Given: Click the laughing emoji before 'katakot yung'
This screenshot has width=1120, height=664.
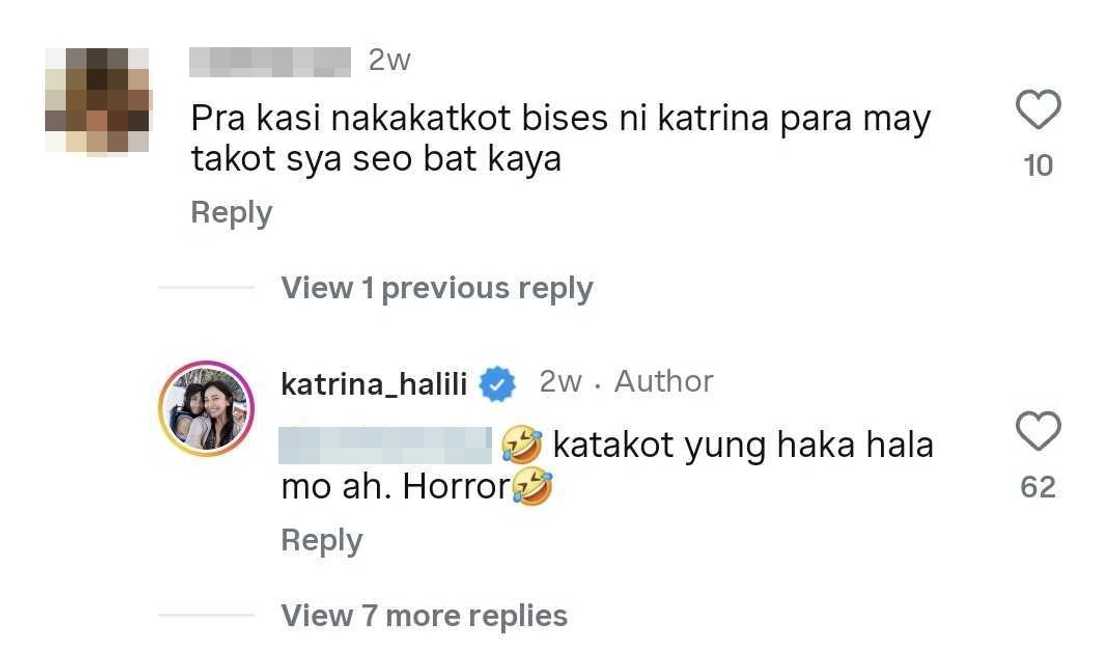Looking at the screenshot, I should pos(521,445).
